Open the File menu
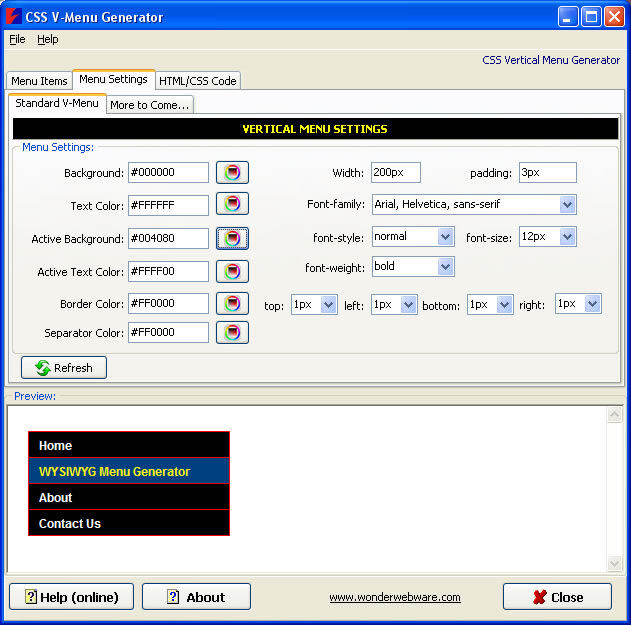This screenshot has width=631, height=625. (17, 39)
